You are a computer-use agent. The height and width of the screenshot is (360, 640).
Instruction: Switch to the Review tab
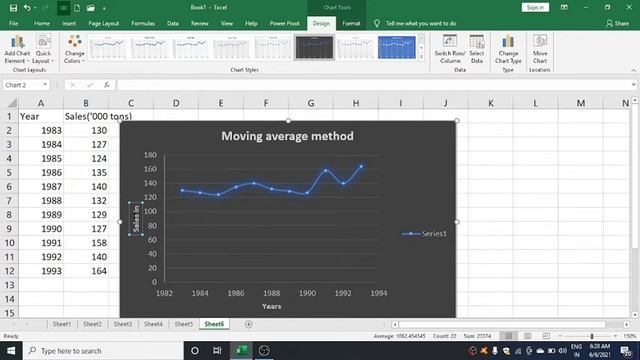[x=200, y=24]
